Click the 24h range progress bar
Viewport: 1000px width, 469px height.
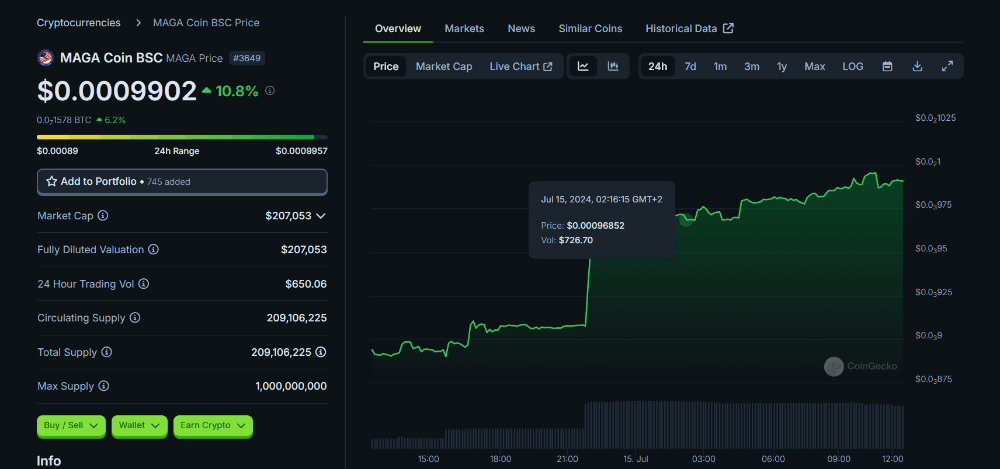(x=182, y=137)
